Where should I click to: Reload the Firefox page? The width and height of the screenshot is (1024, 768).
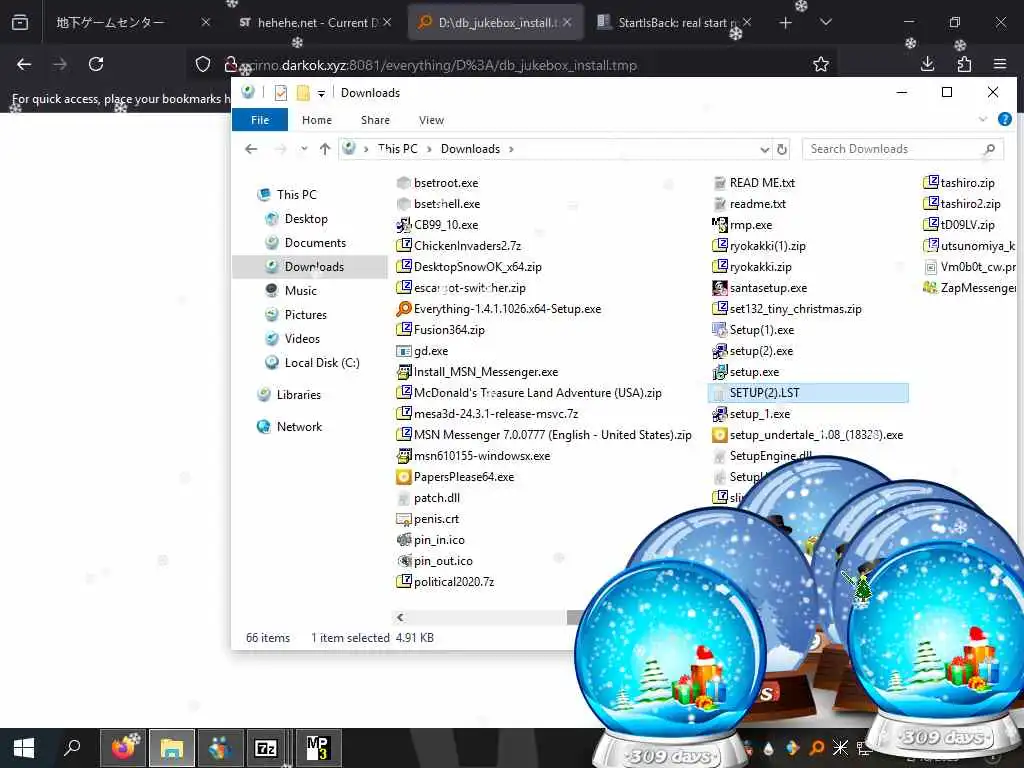coord(96,64)
